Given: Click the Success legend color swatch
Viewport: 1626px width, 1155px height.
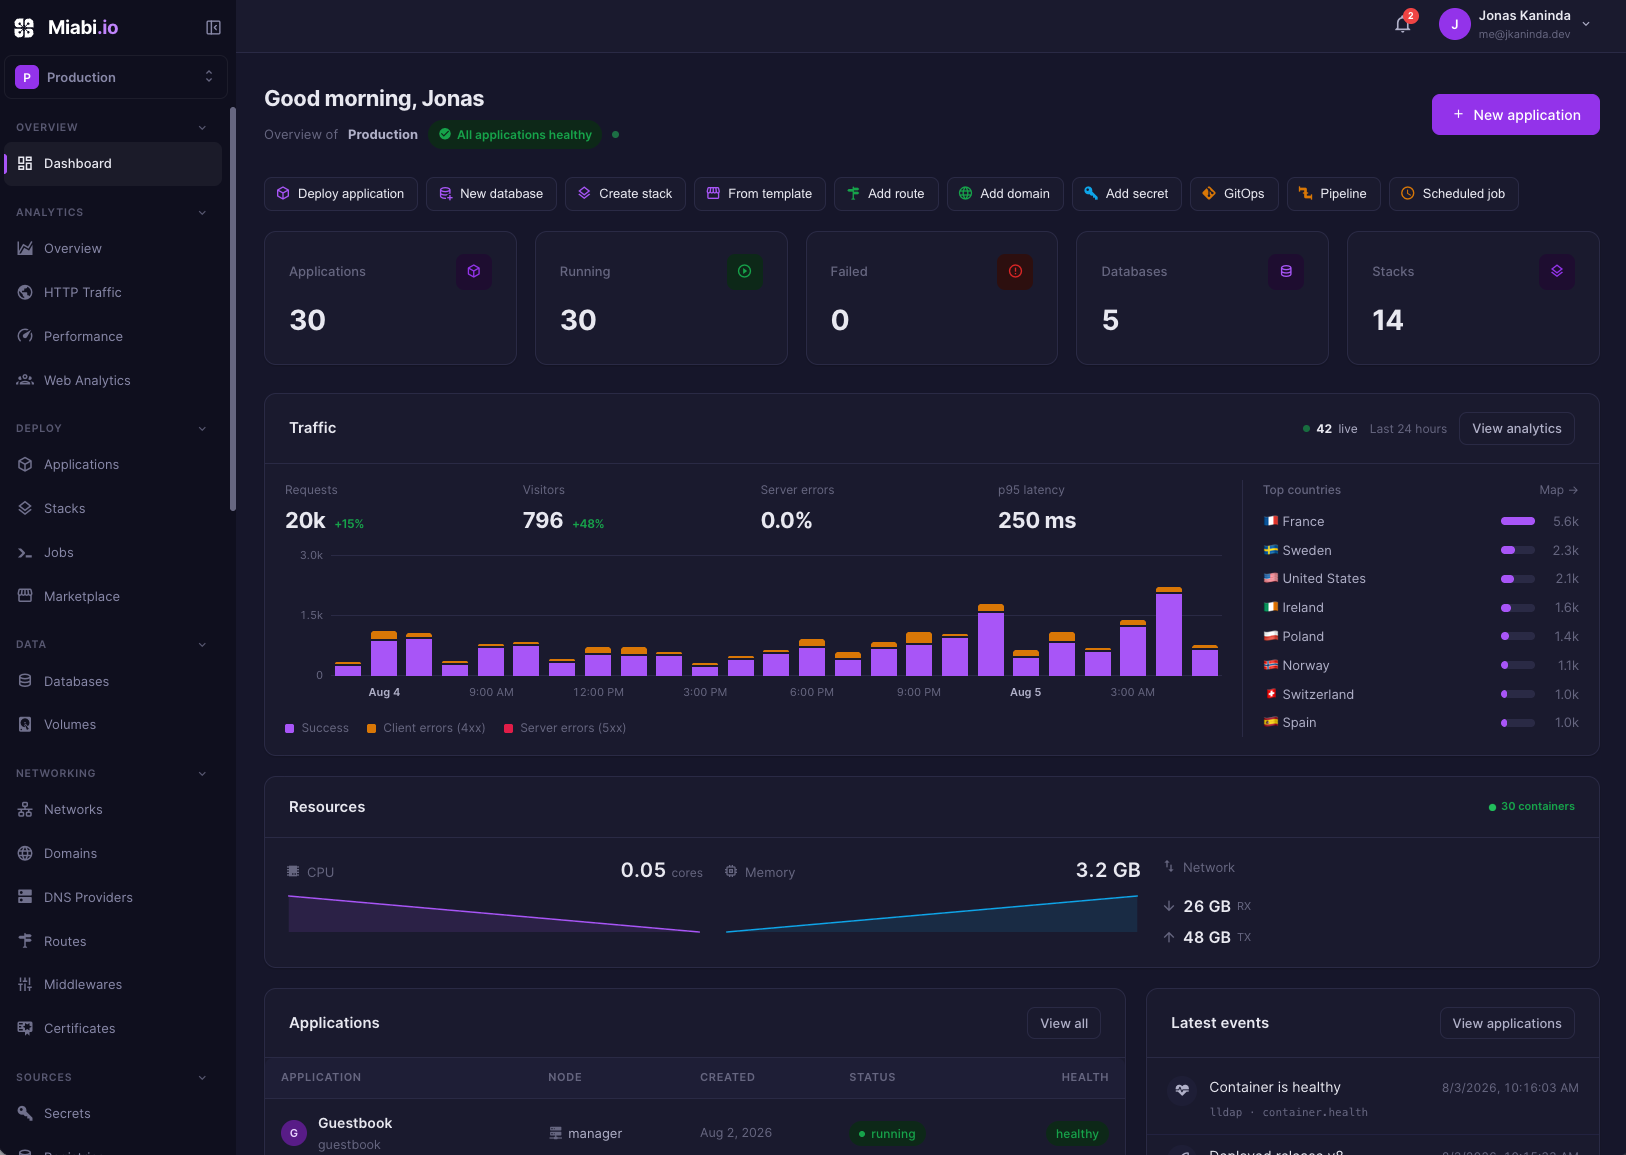Looking at the screenshot, I should 290,728.
